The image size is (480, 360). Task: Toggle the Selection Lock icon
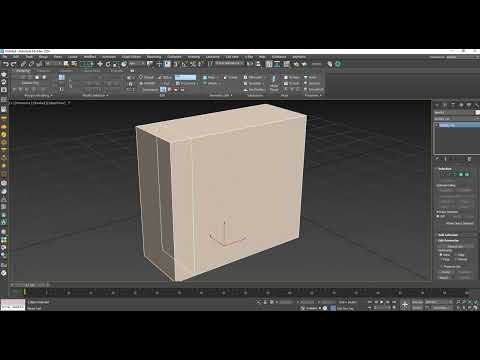tap(266, 302)
